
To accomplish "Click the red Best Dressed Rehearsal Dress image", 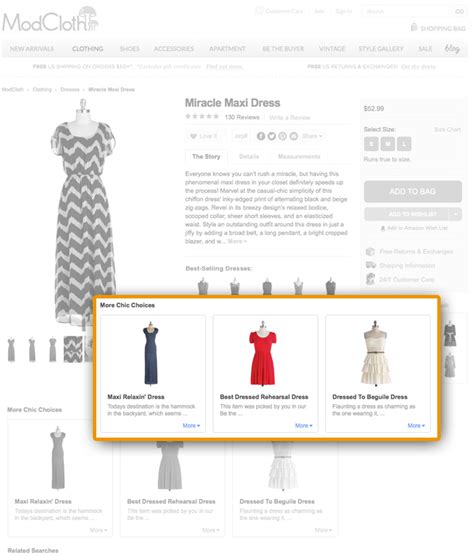I will click(x=263, y=353).
